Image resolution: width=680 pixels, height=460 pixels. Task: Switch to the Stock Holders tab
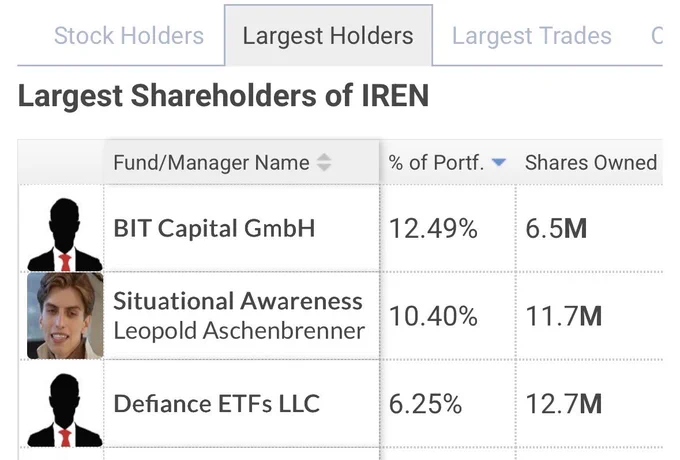(x=129, y=36)
